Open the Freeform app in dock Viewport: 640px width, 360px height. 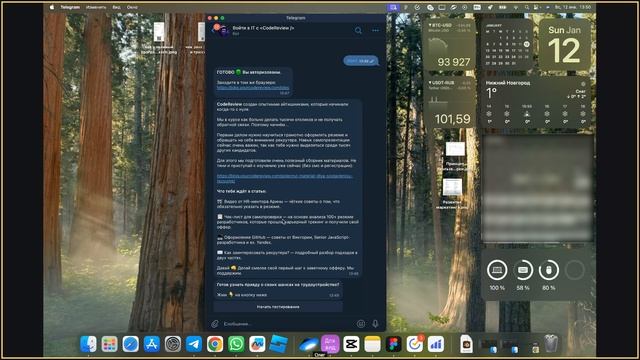click(x=258, y=344)
